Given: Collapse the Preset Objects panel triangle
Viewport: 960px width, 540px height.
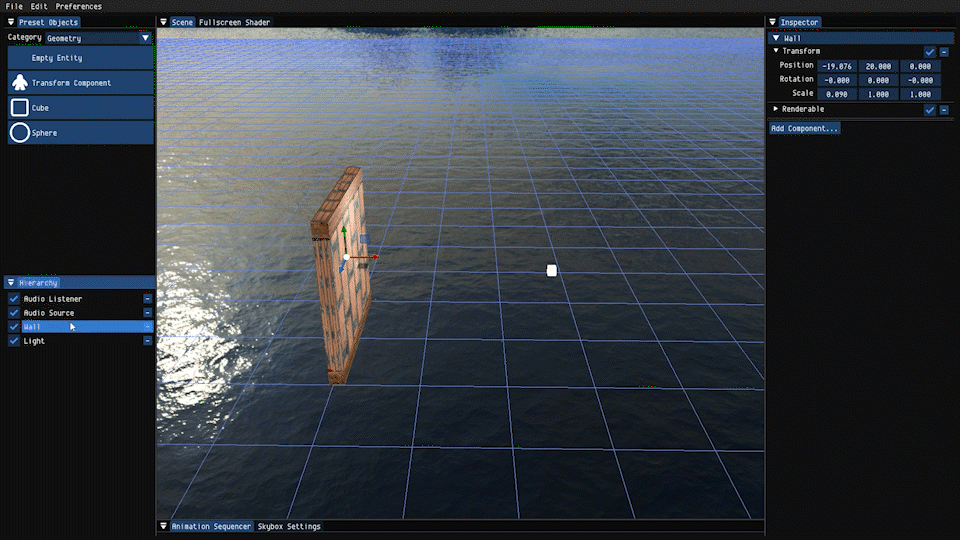Looking at the screenshot, I should (x=10, y=22).
